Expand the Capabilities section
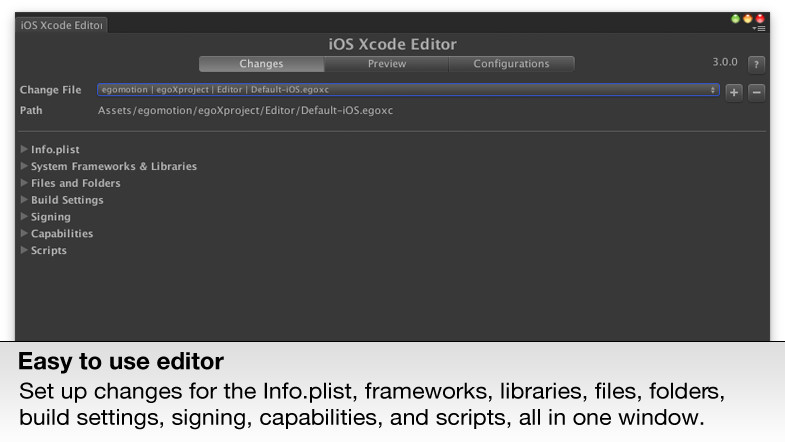785x442 pixels. [24, 233]
